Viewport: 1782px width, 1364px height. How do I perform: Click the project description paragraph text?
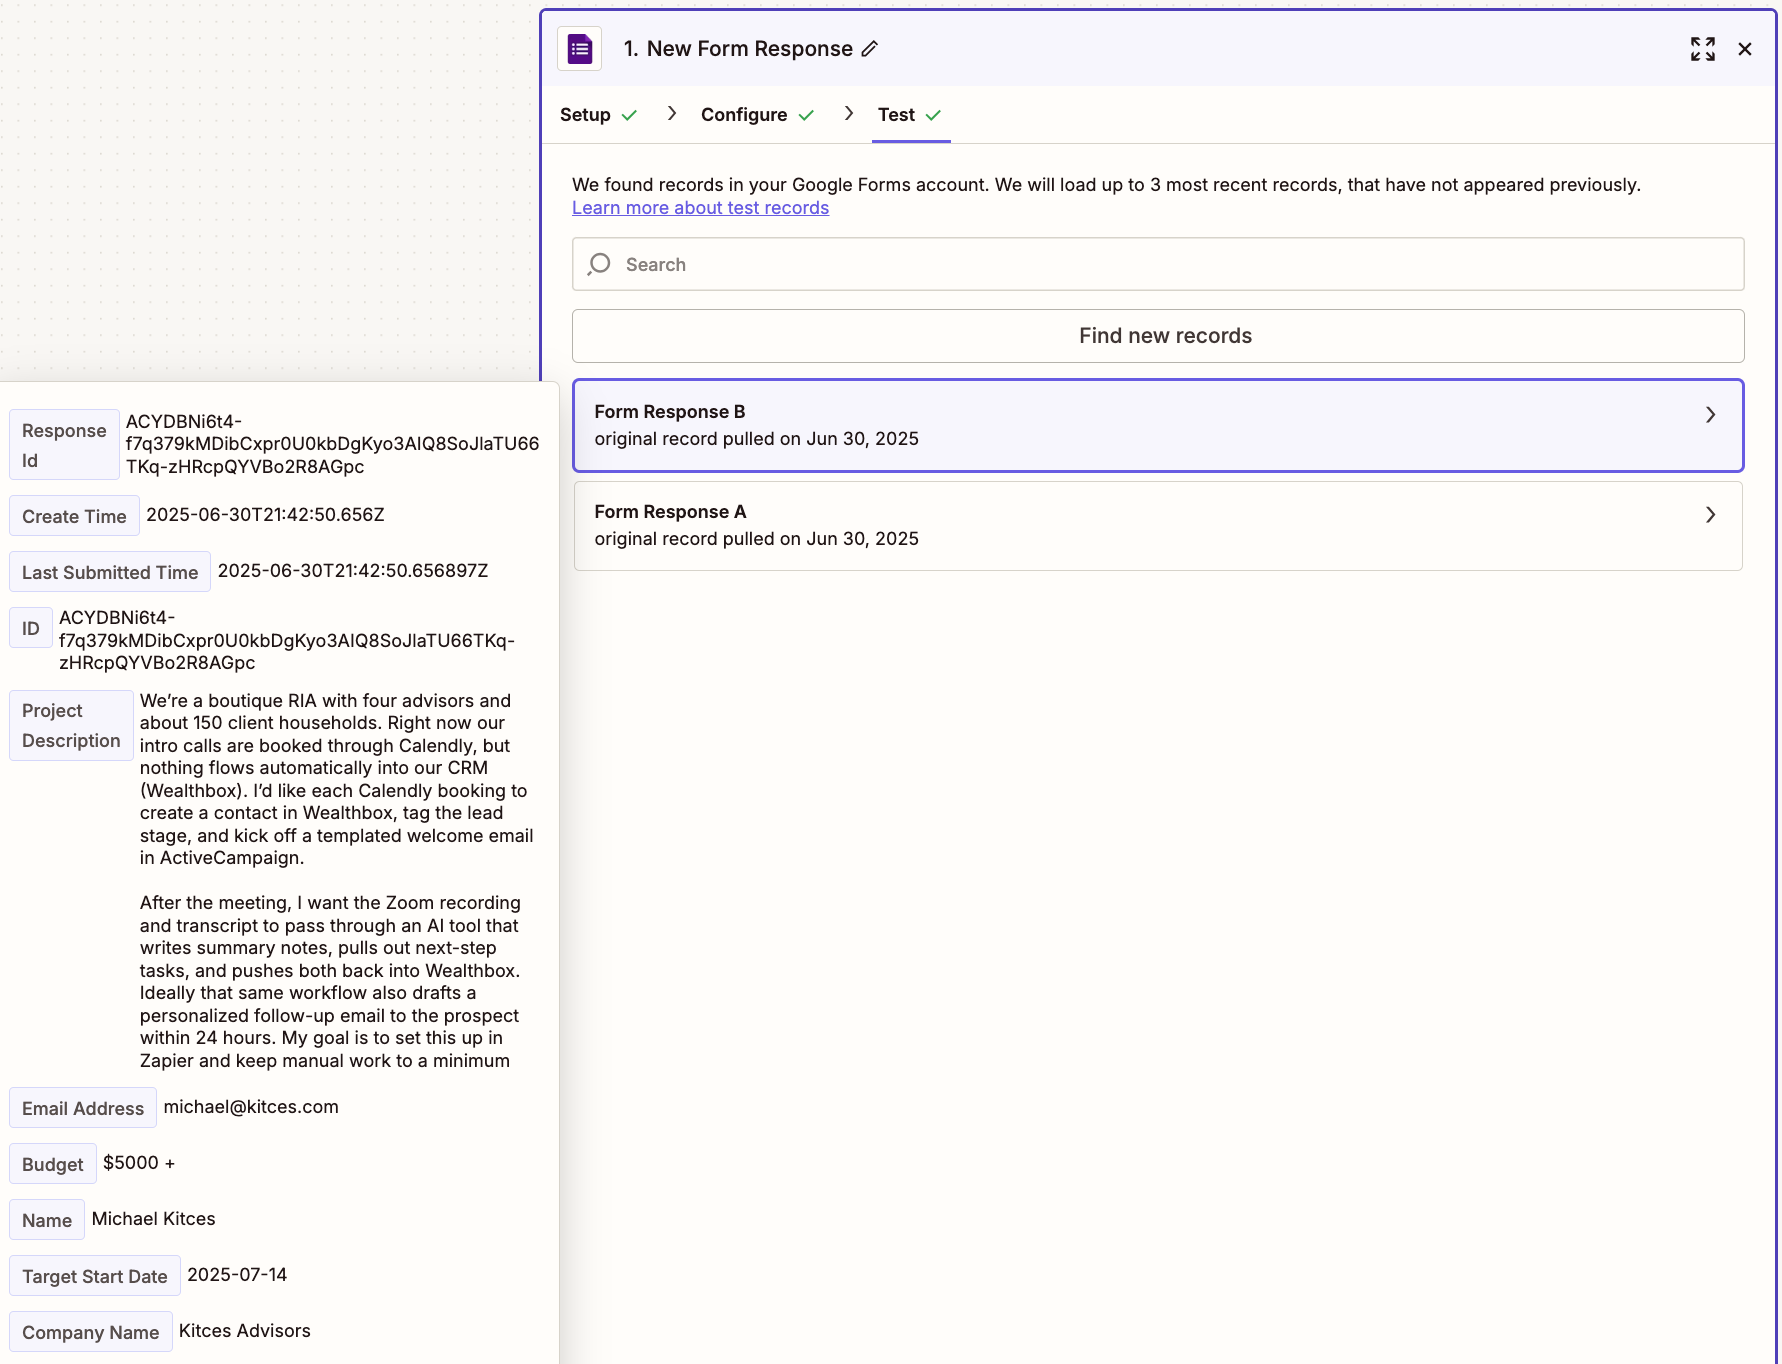[x=336, y=880]
